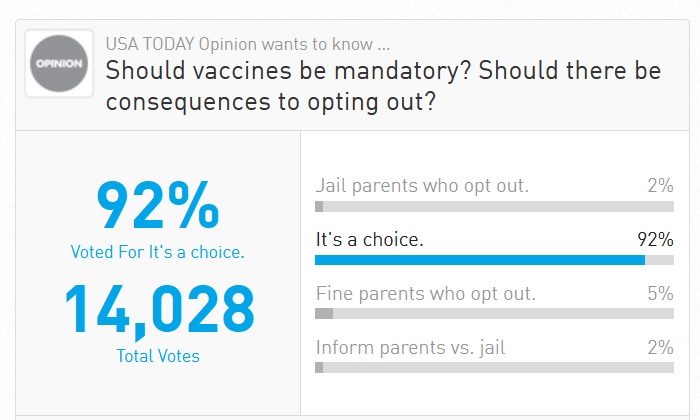This screenshot has height=420, width=700.
Task: Click the 'consequences to opting out?' headline line
Action: [x=270, y=102]
